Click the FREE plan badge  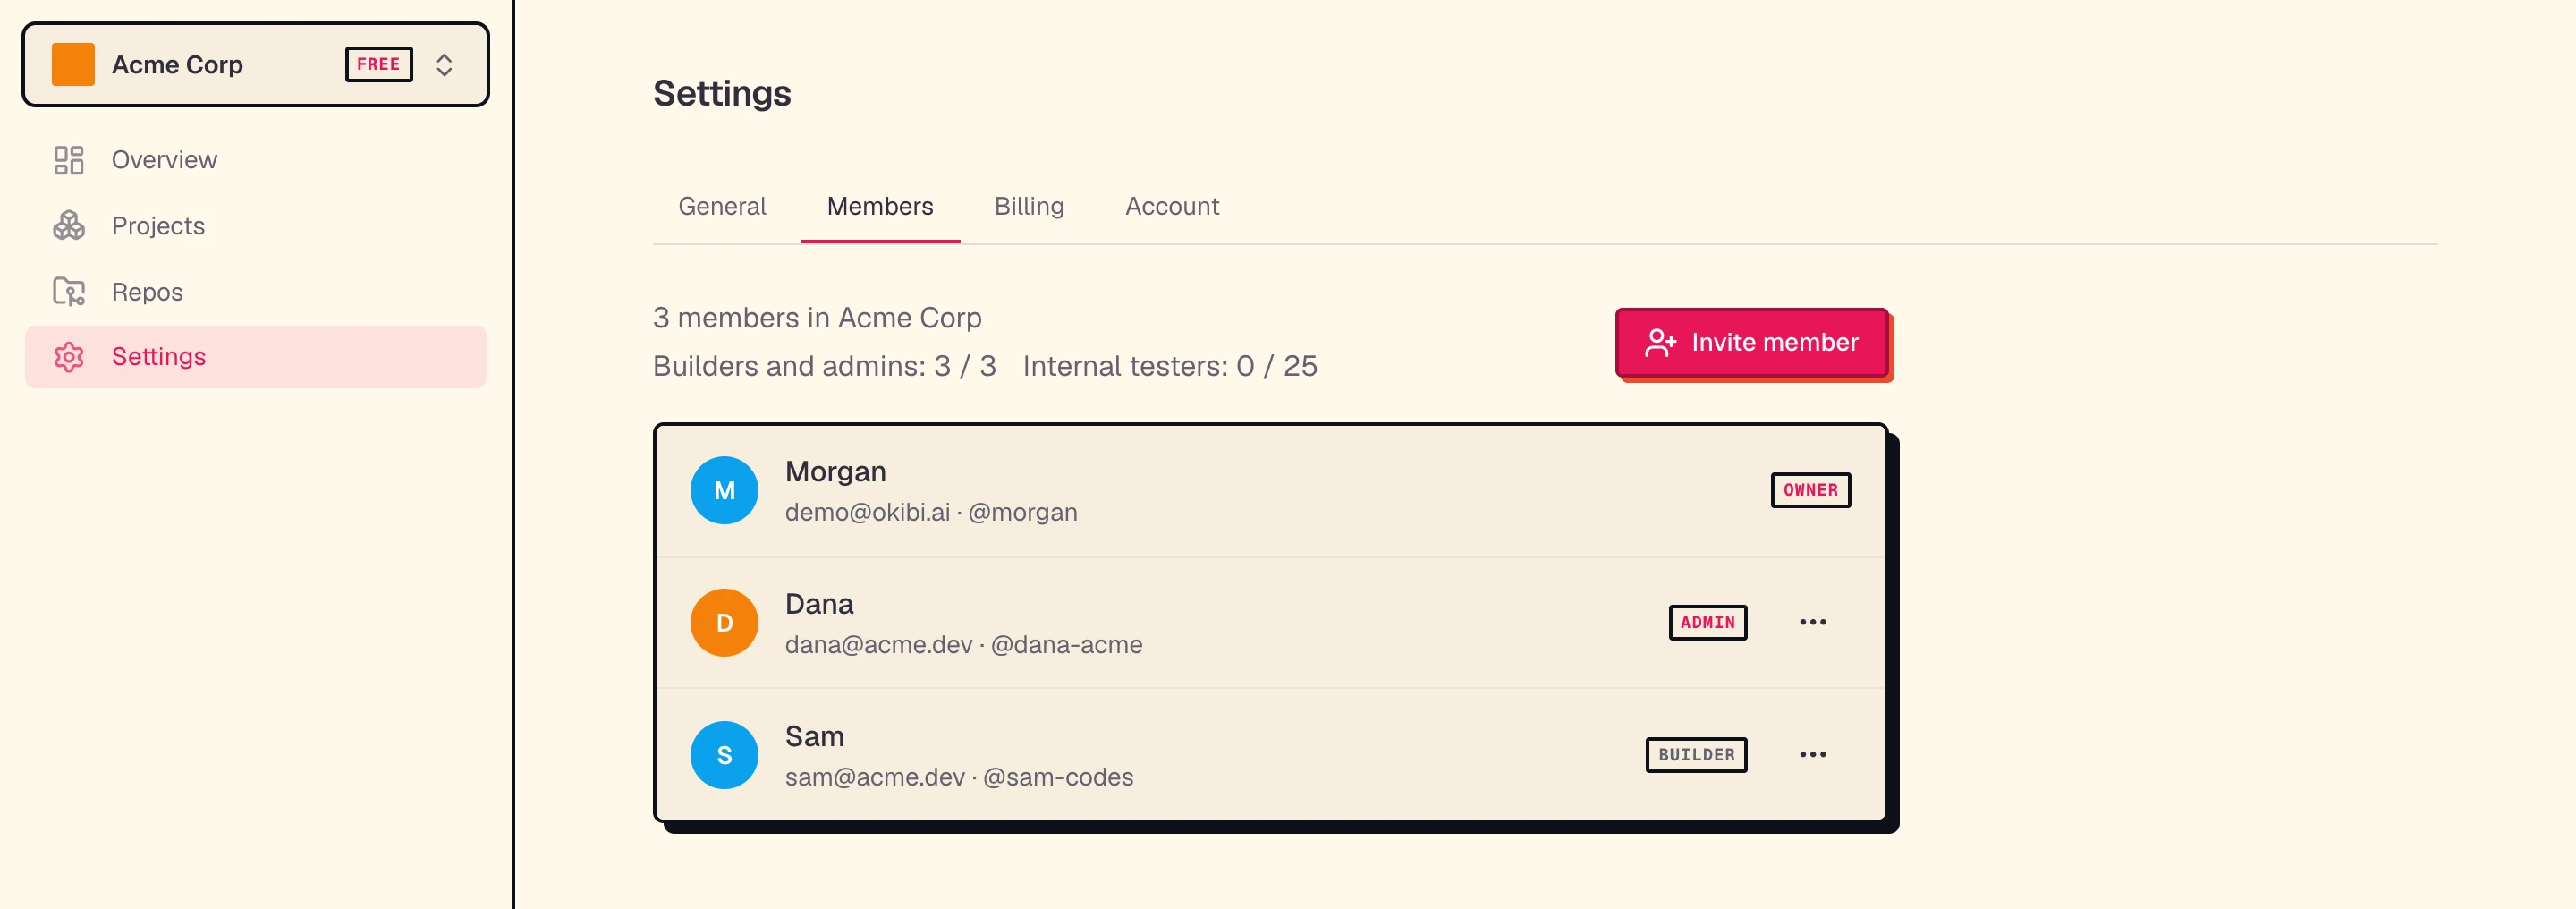coord(379,64)
